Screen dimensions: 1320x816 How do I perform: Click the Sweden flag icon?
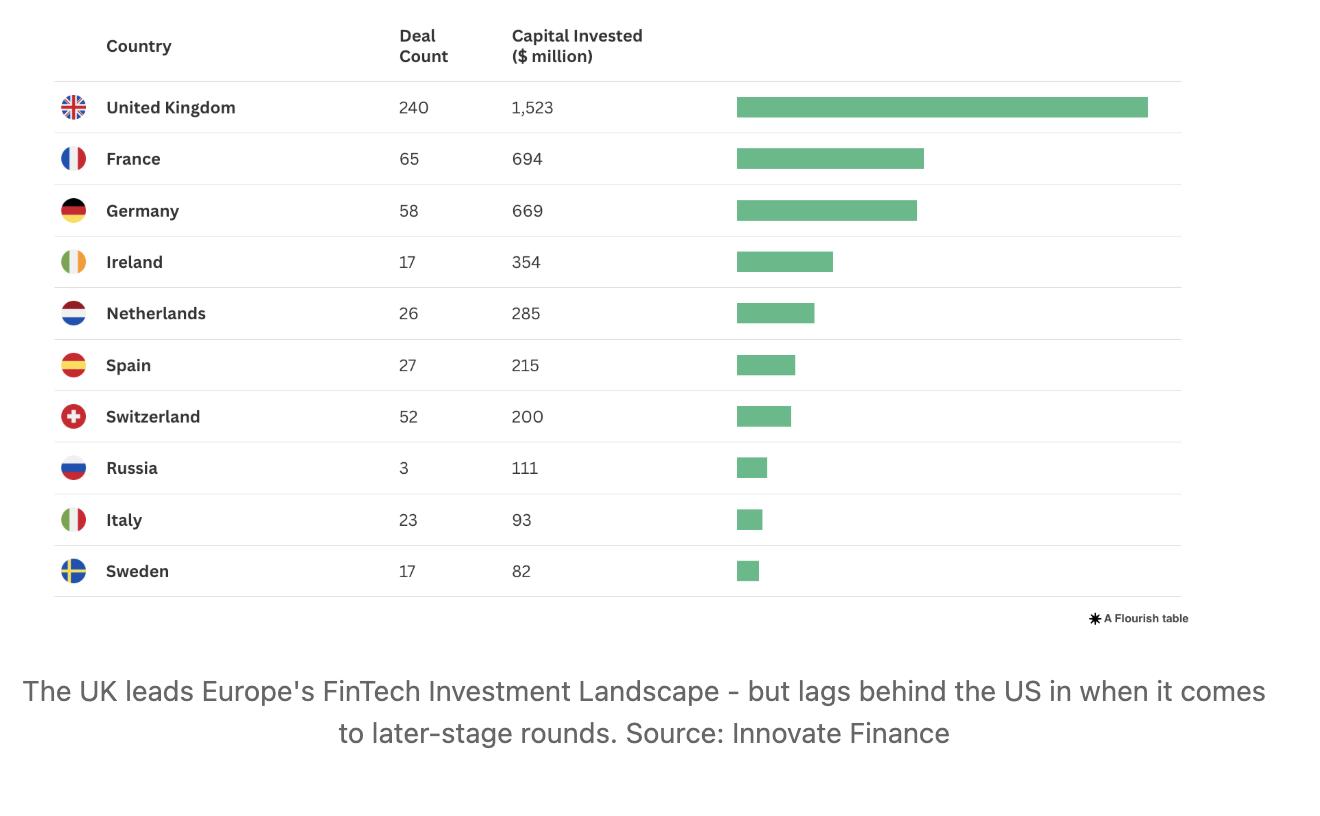click(73, 571)
